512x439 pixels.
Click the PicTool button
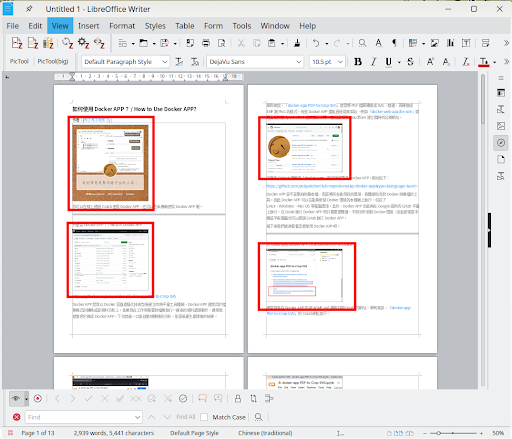click(x=19, y=61)
